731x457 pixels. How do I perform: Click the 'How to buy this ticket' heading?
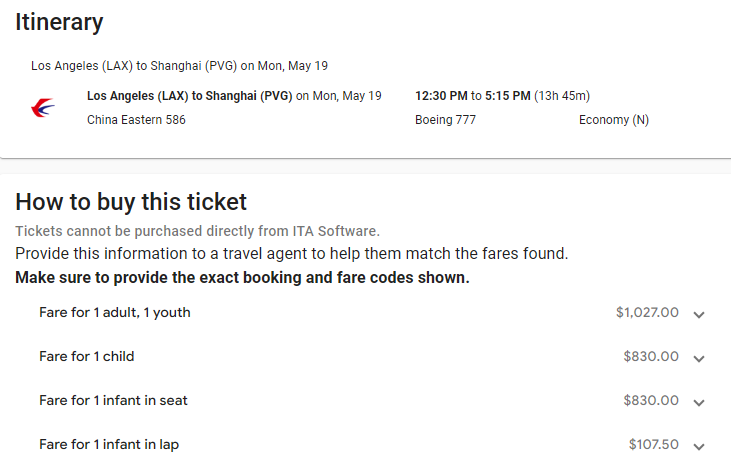pos(131,202)
